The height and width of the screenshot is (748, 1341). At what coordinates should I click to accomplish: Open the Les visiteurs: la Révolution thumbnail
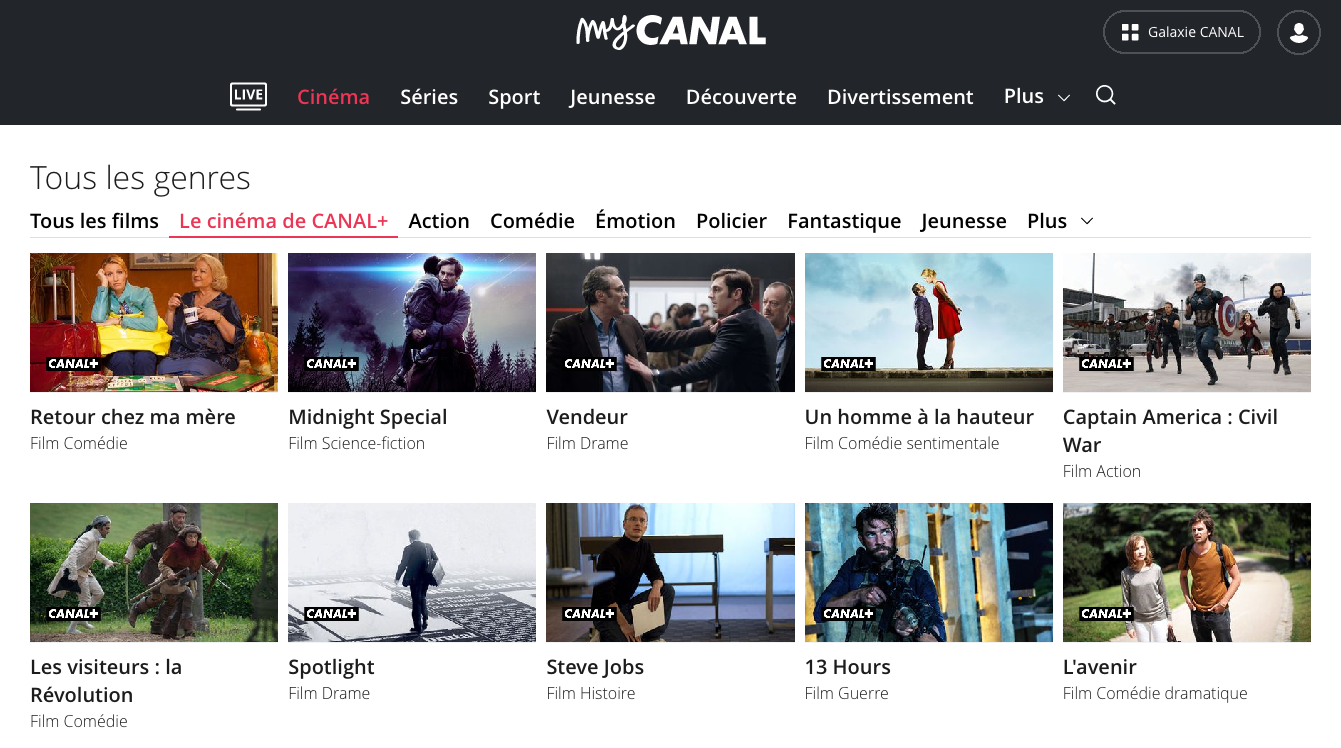click(154, 572)
